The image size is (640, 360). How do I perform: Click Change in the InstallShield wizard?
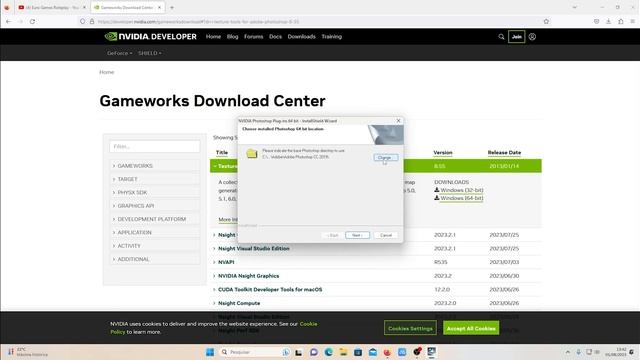click(385, 158)
